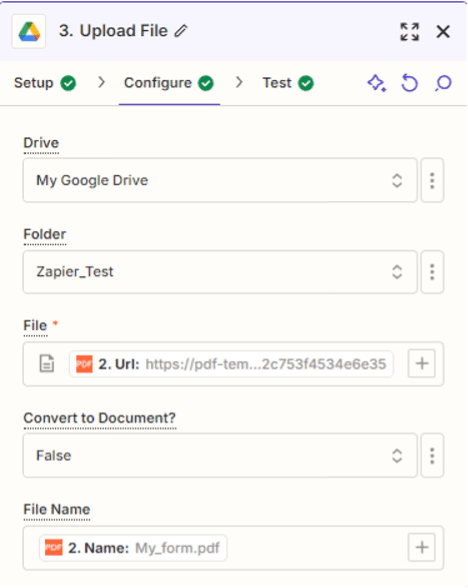468x588 pixels.
Task: Click the File field label
Action: coord(35,326)
